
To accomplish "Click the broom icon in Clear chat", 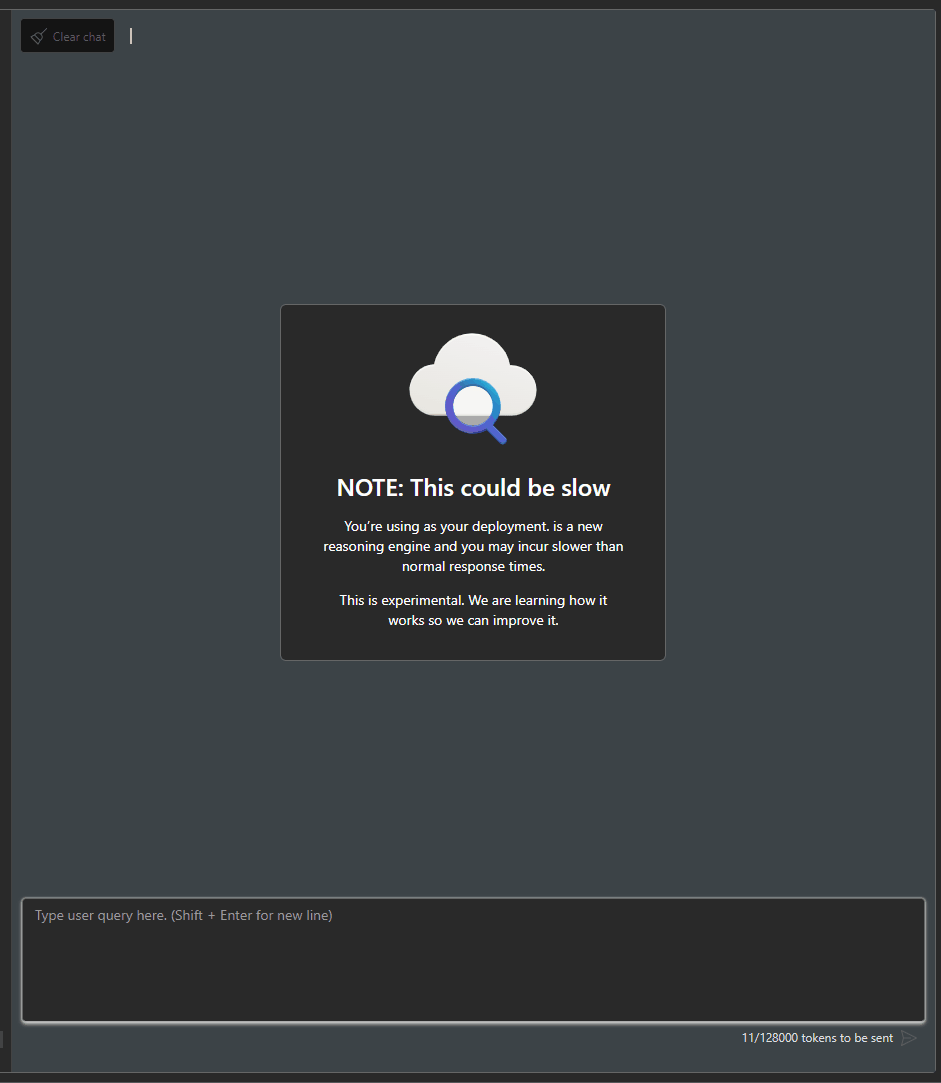I will (x=39, y=37).
